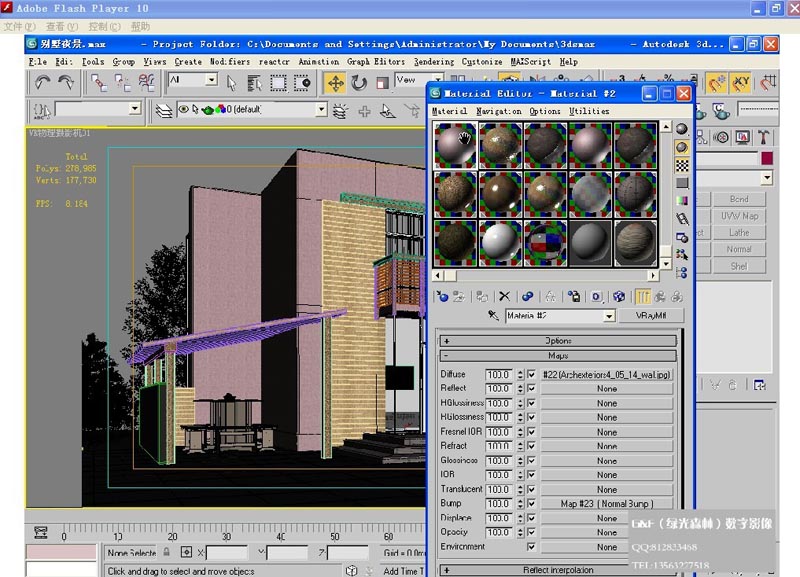Screen dimensions: 800x577
Task: Open the Diffuse map slot button
Action: tap(607, 374)
